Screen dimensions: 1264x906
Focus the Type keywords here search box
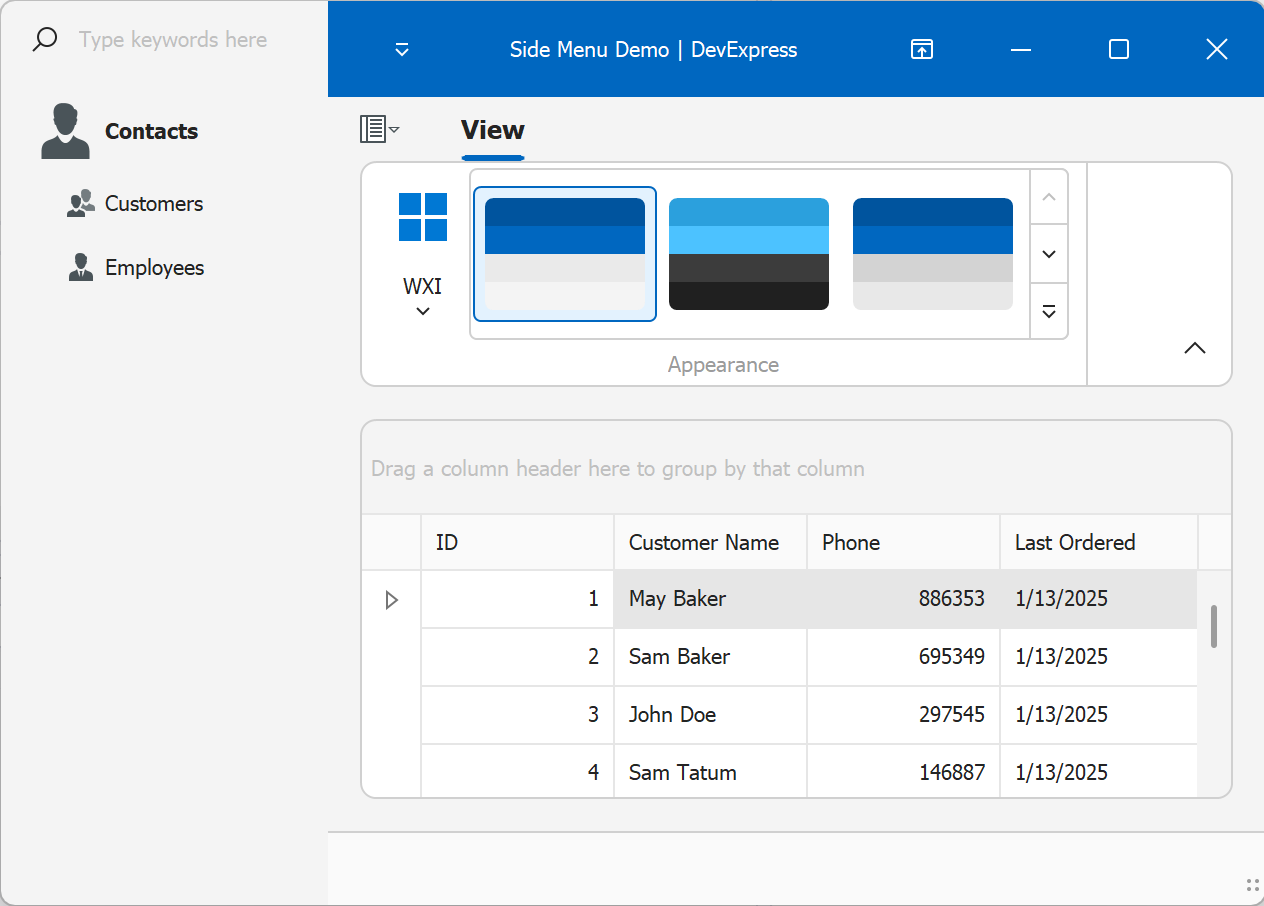pos(173,40)
